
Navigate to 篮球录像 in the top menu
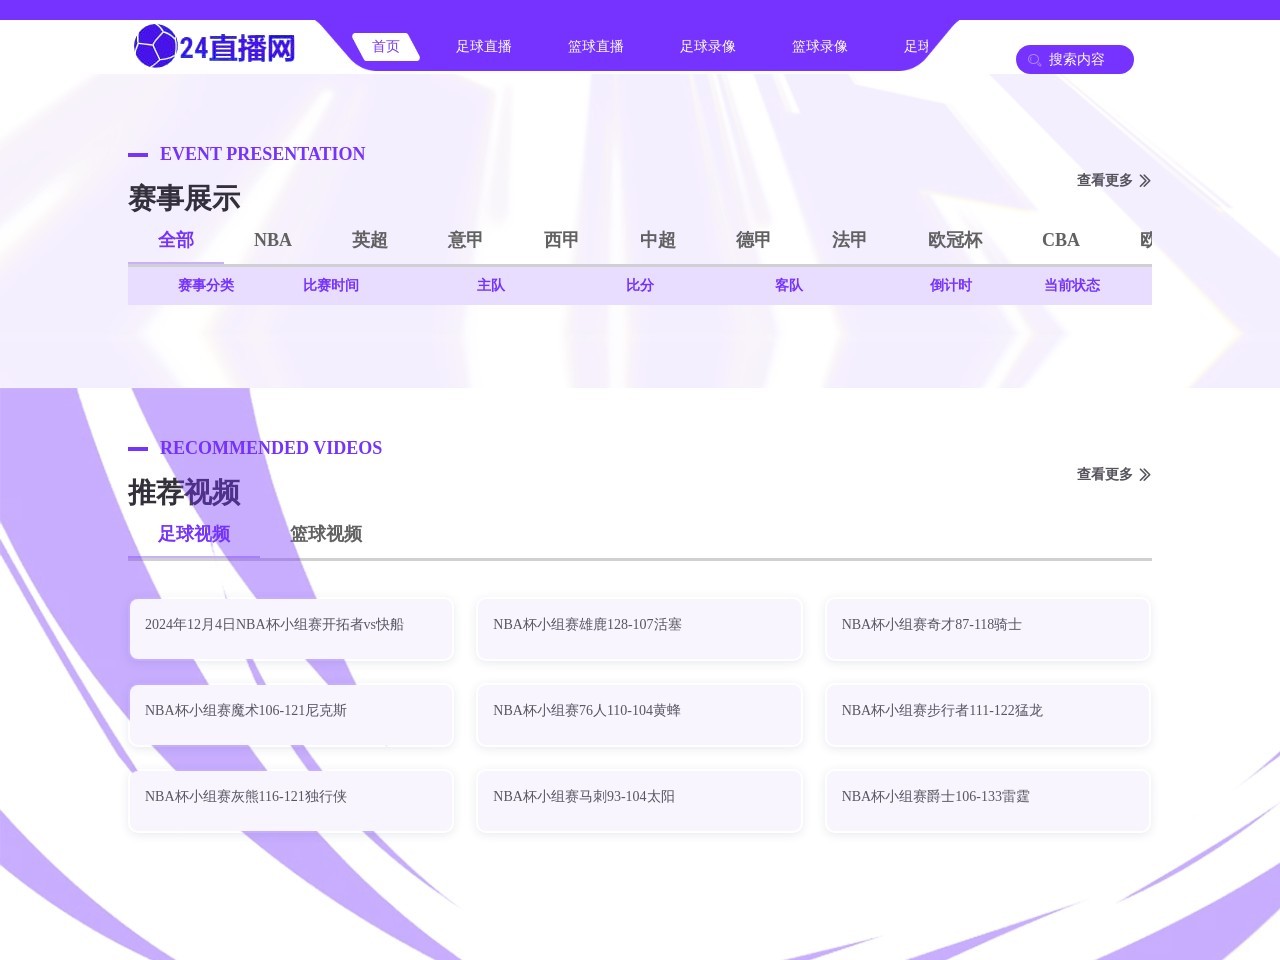pos(819,46)
